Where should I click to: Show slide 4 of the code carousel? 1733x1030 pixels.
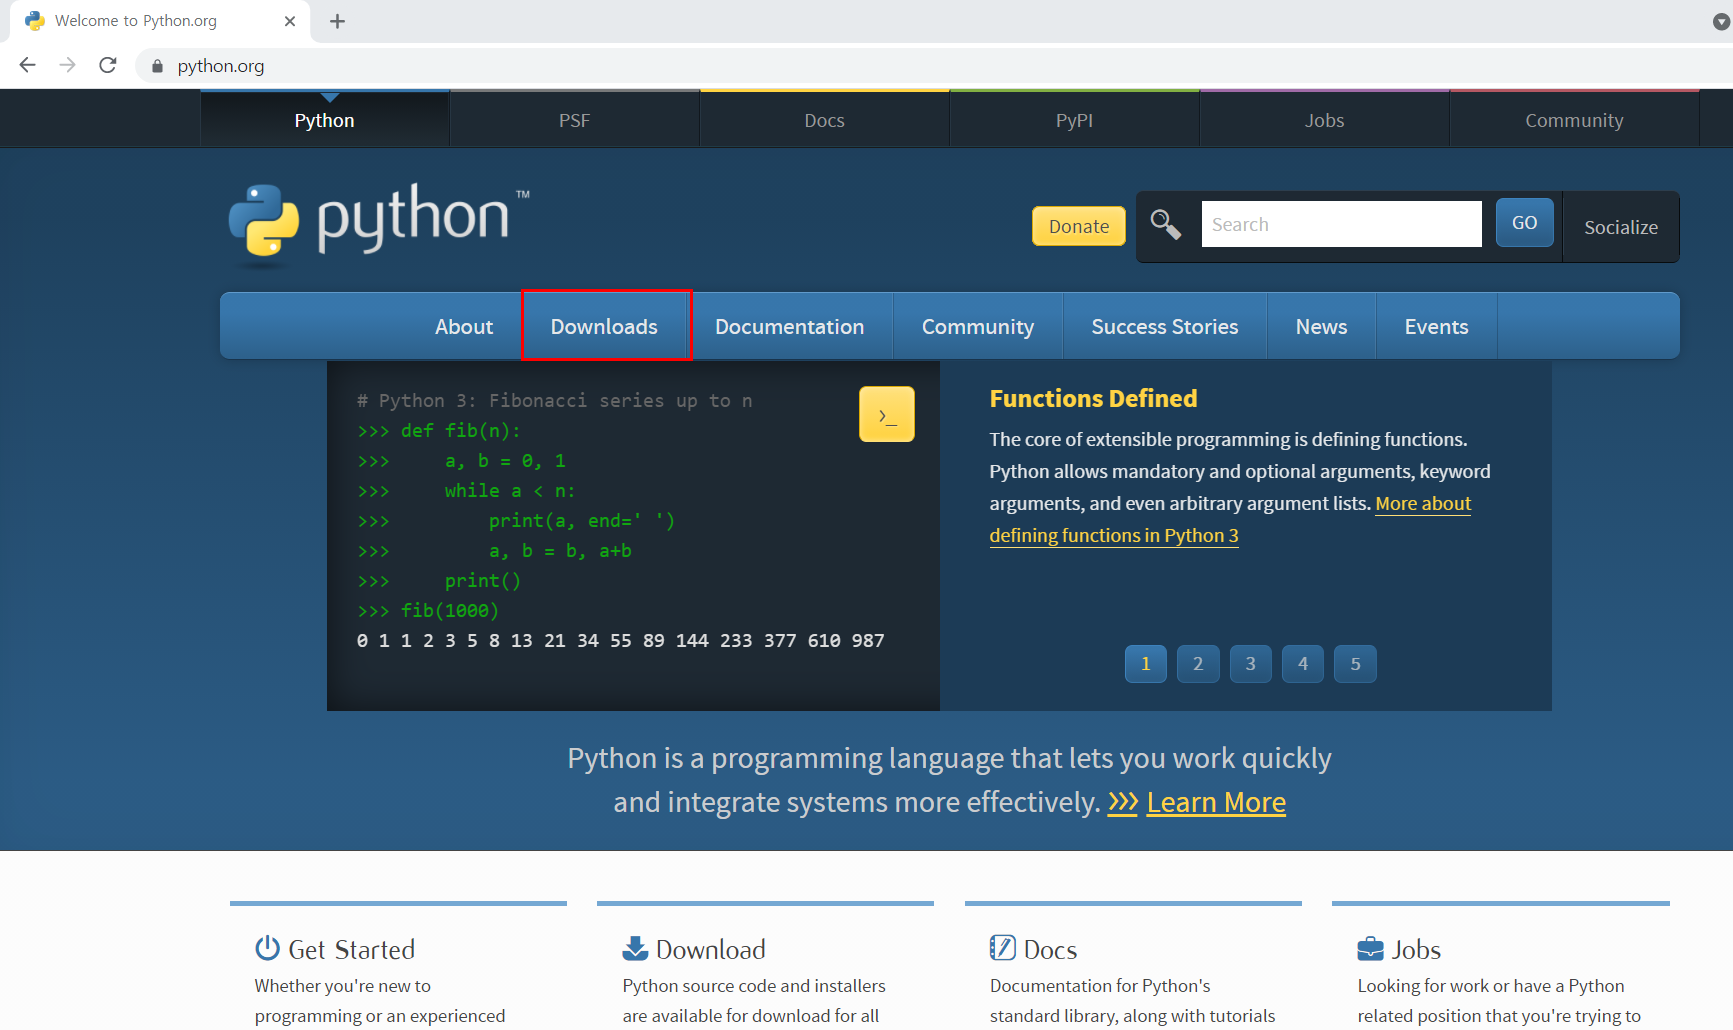(x=1303, y=664)
